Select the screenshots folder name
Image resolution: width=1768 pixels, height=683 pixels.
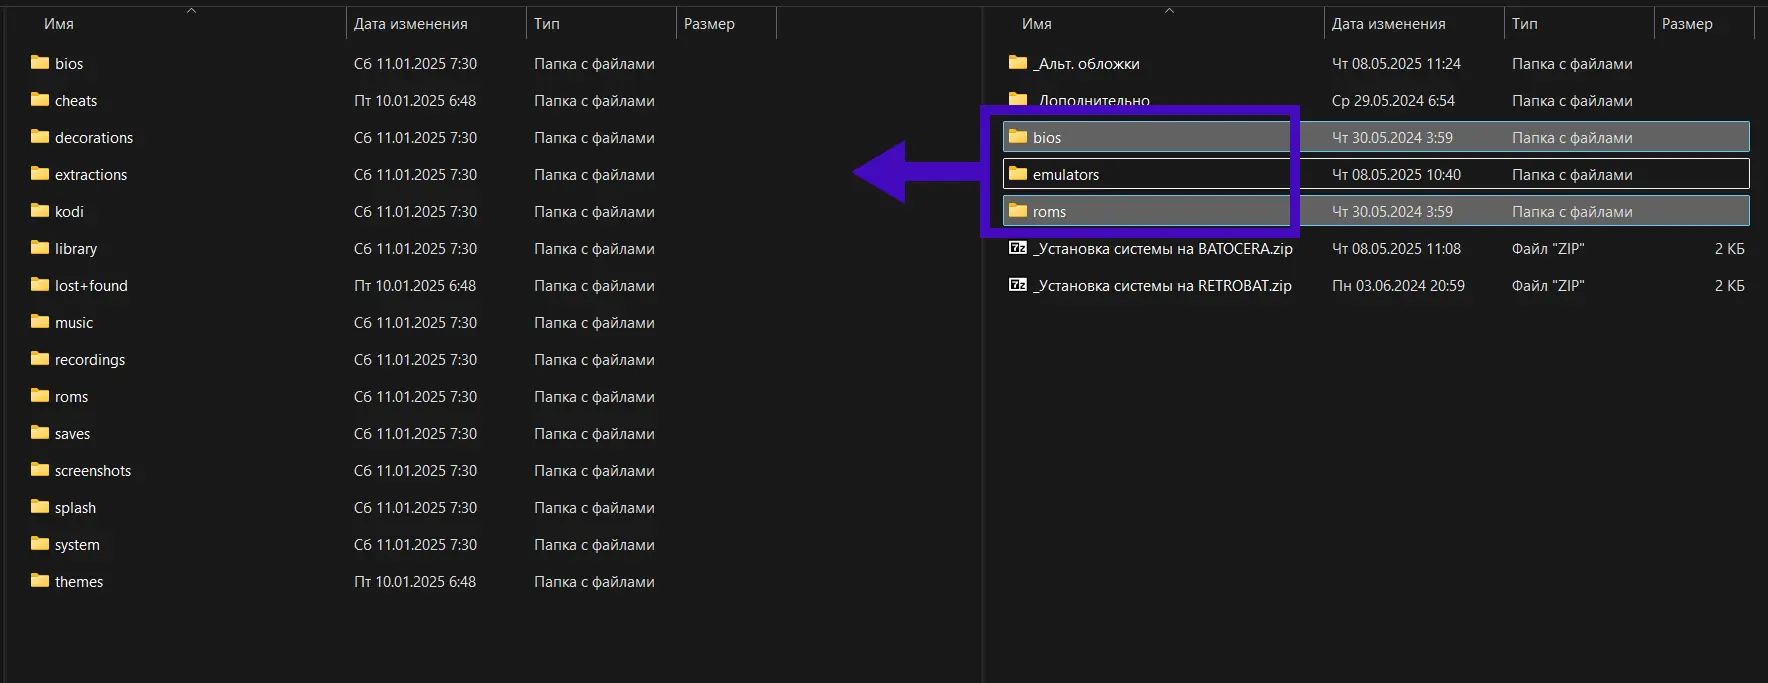tap(93, 471)
